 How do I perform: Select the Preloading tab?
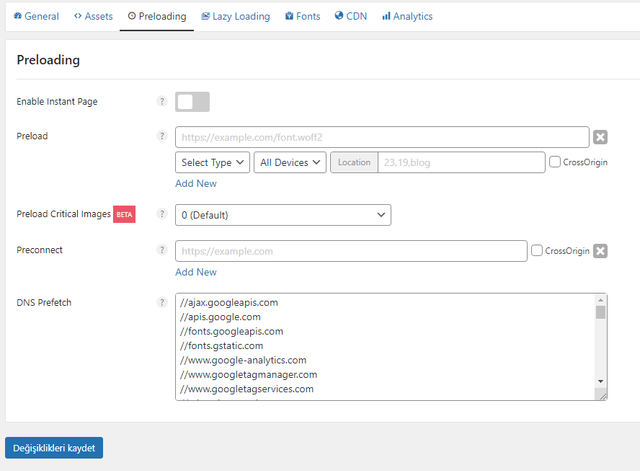coord(157,16)
